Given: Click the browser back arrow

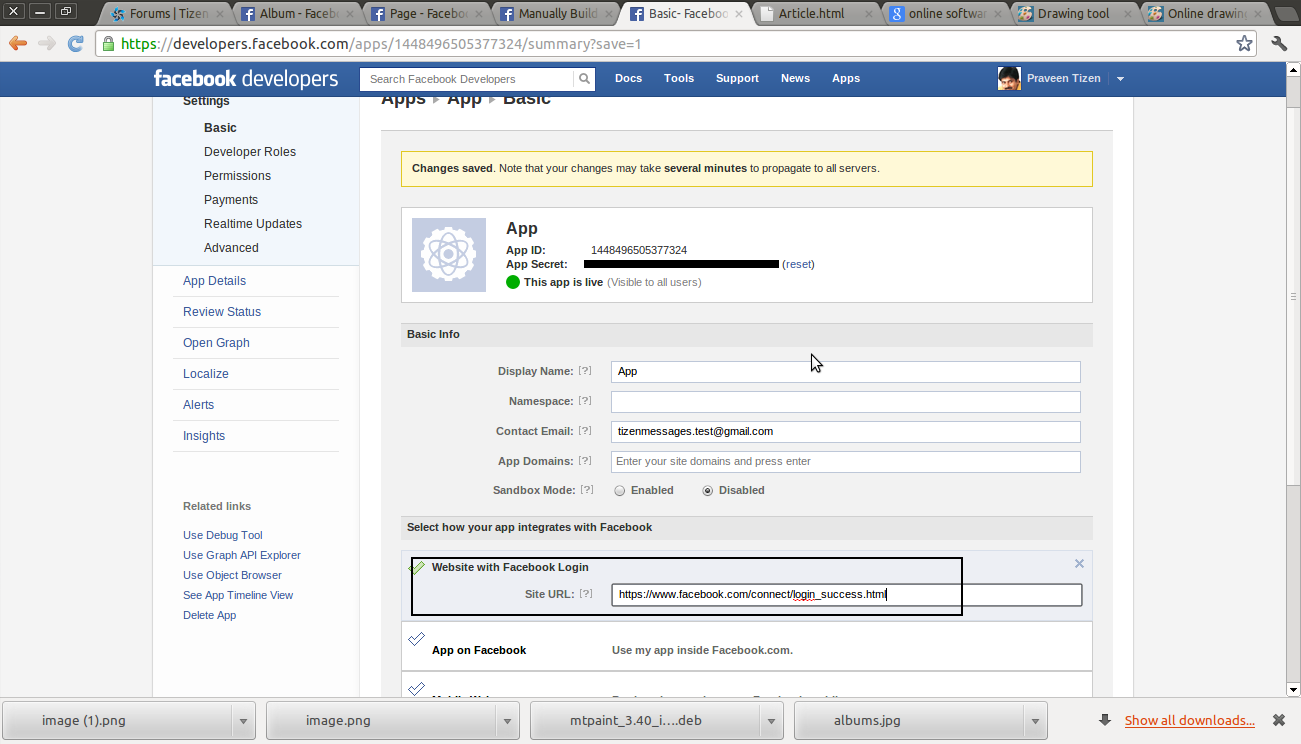Looking at the screenshot, I should [18, 44].
